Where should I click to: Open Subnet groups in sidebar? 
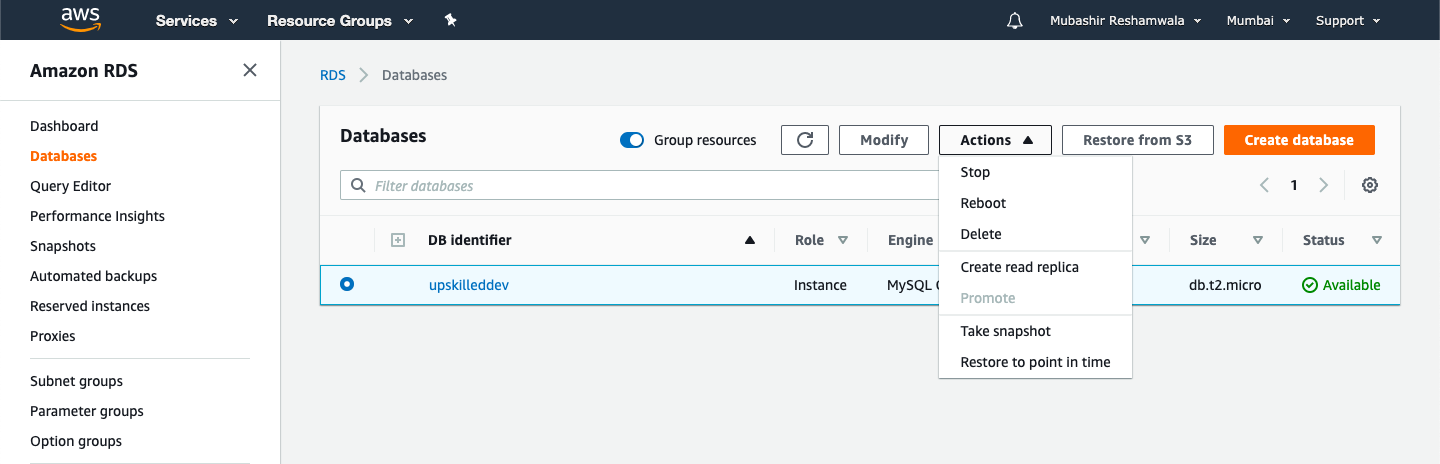click(76, 381)
